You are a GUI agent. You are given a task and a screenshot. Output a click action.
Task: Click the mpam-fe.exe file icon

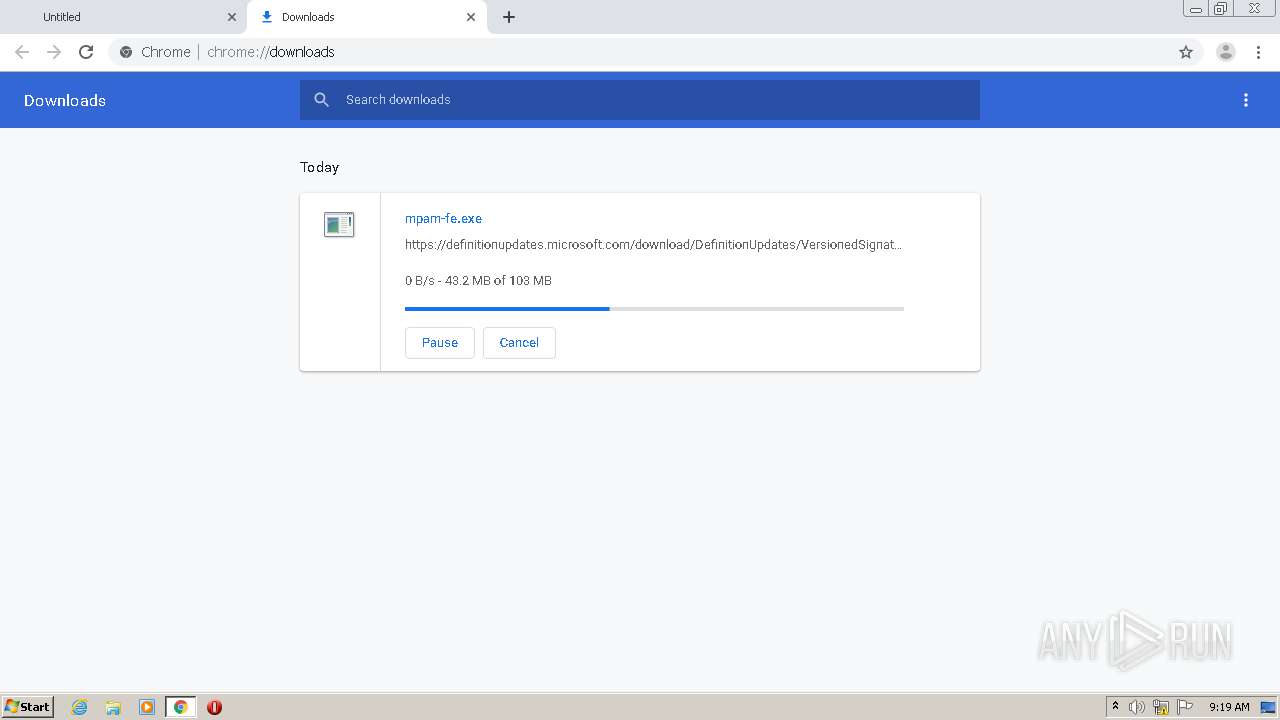(339, 225)
